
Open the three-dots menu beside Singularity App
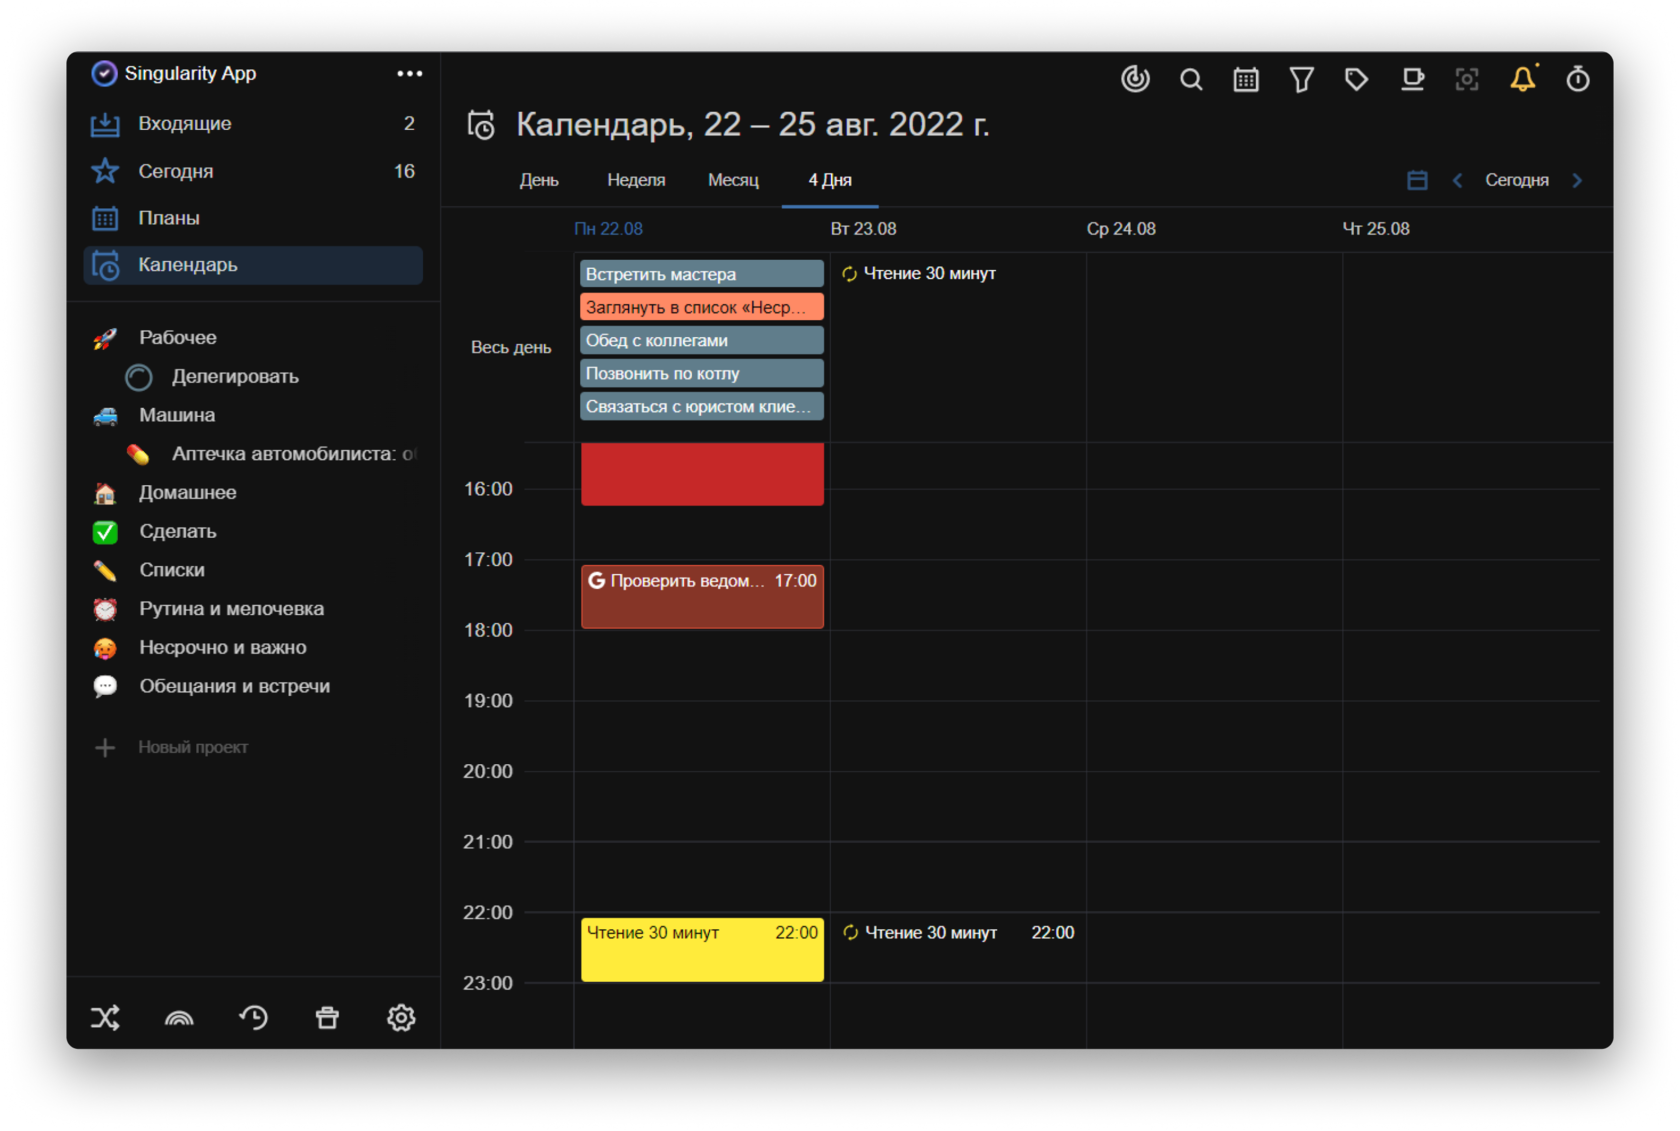409,73
